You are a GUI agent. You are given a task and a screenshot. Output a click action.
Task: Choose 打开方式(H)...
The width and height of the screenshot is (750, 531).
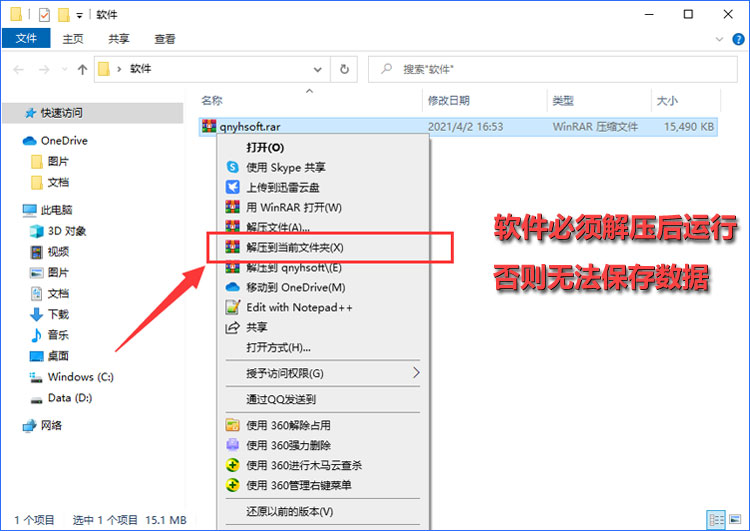click(x=323, y=347)
